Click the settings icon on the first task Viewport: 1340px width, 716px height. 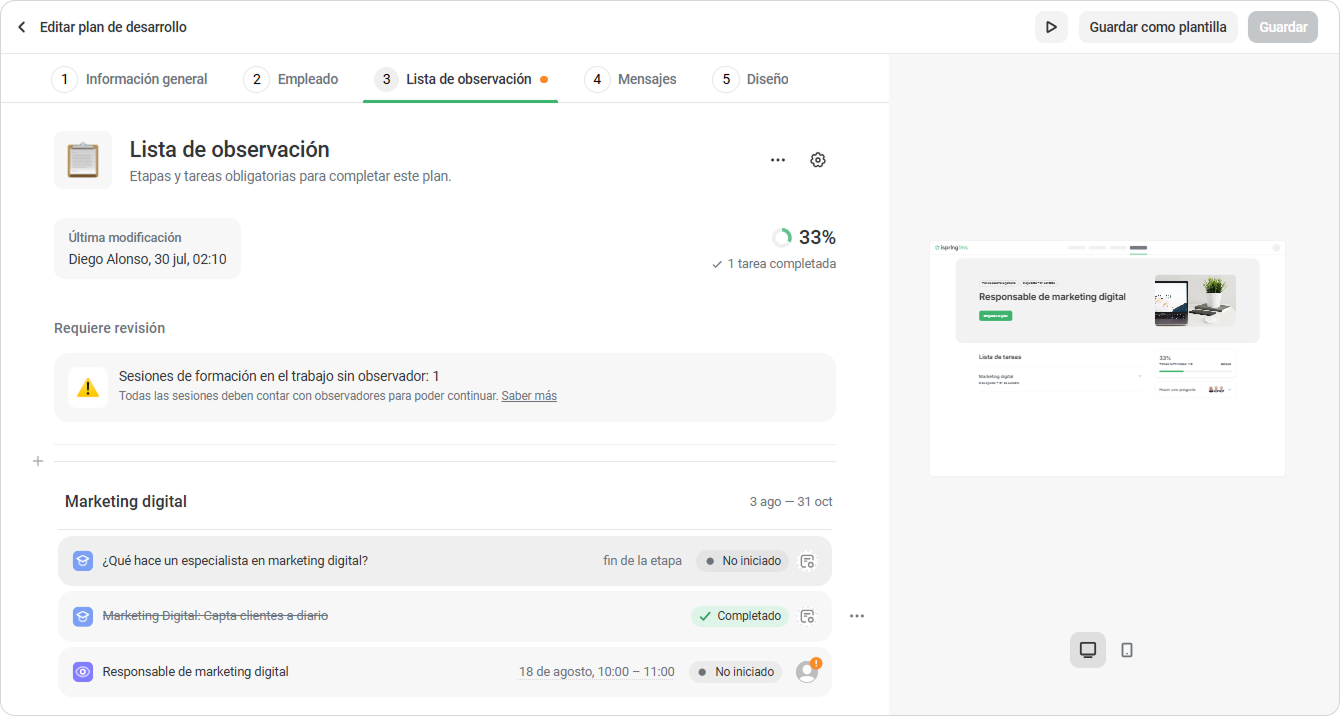807,561
